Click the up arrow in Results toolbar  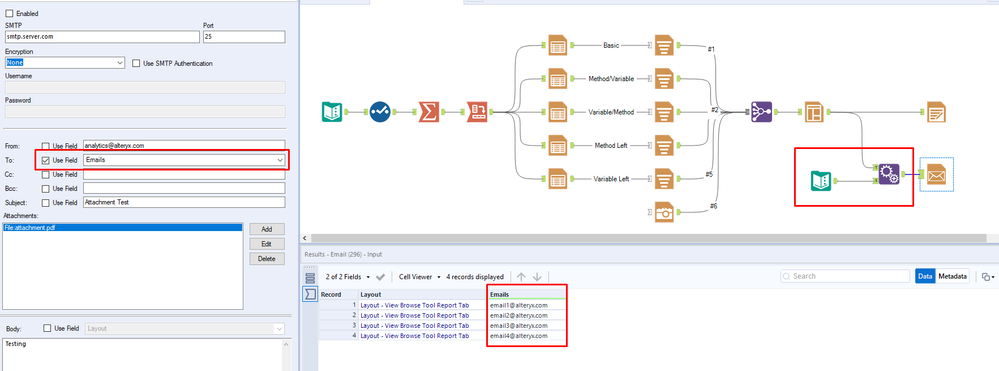pos(521,277)
